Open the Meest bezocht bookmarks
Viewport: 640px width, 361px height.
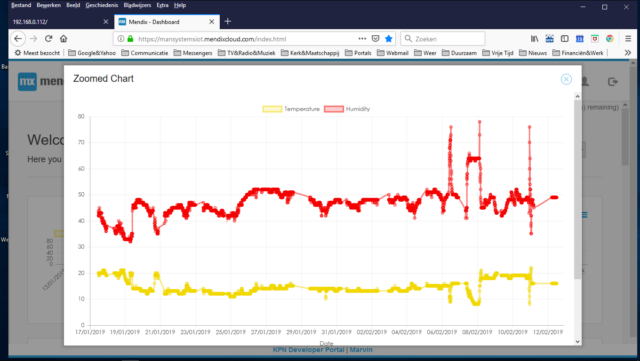pos(37,53)
